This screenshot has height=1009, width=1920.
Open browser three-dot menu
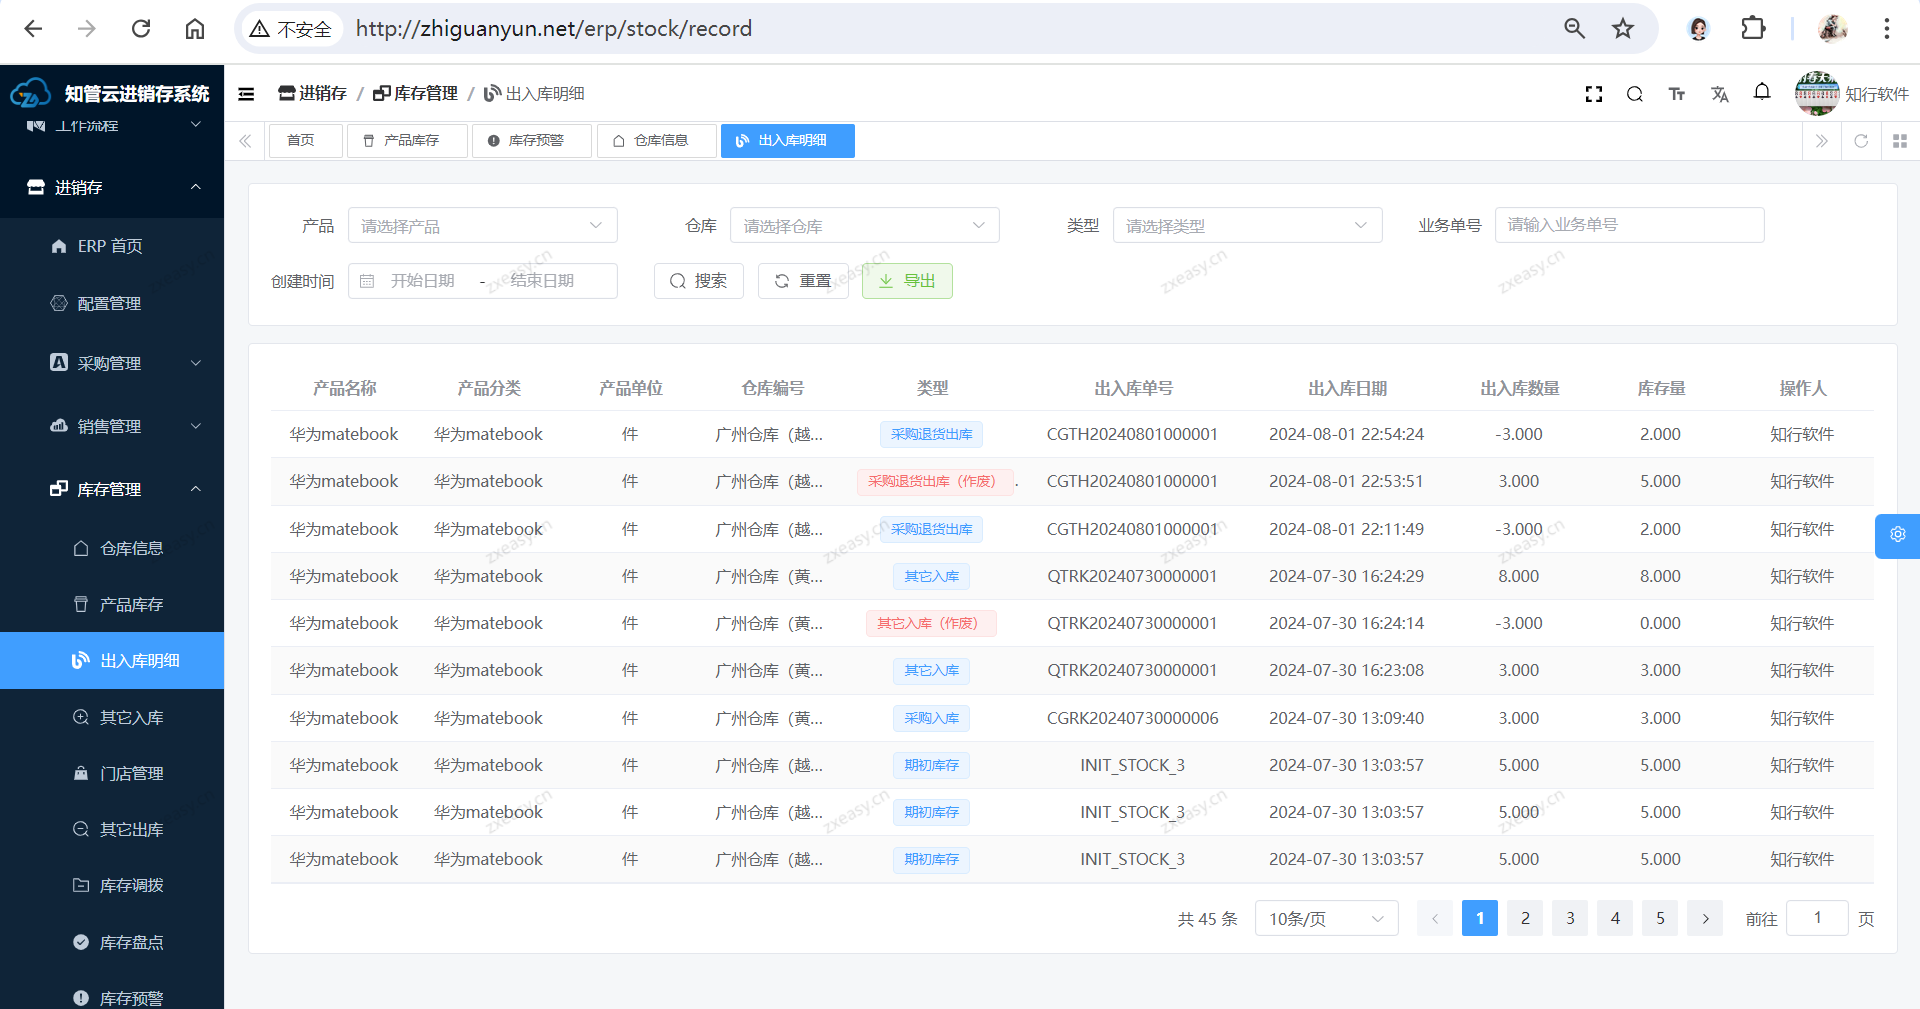(x=1887, y=29)
